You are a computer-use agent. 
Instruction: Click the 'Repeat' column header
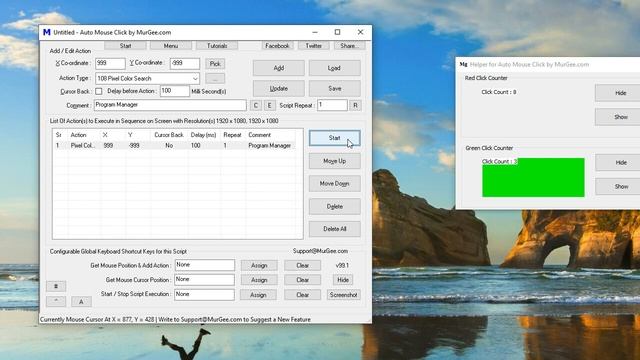coord(232,135)
